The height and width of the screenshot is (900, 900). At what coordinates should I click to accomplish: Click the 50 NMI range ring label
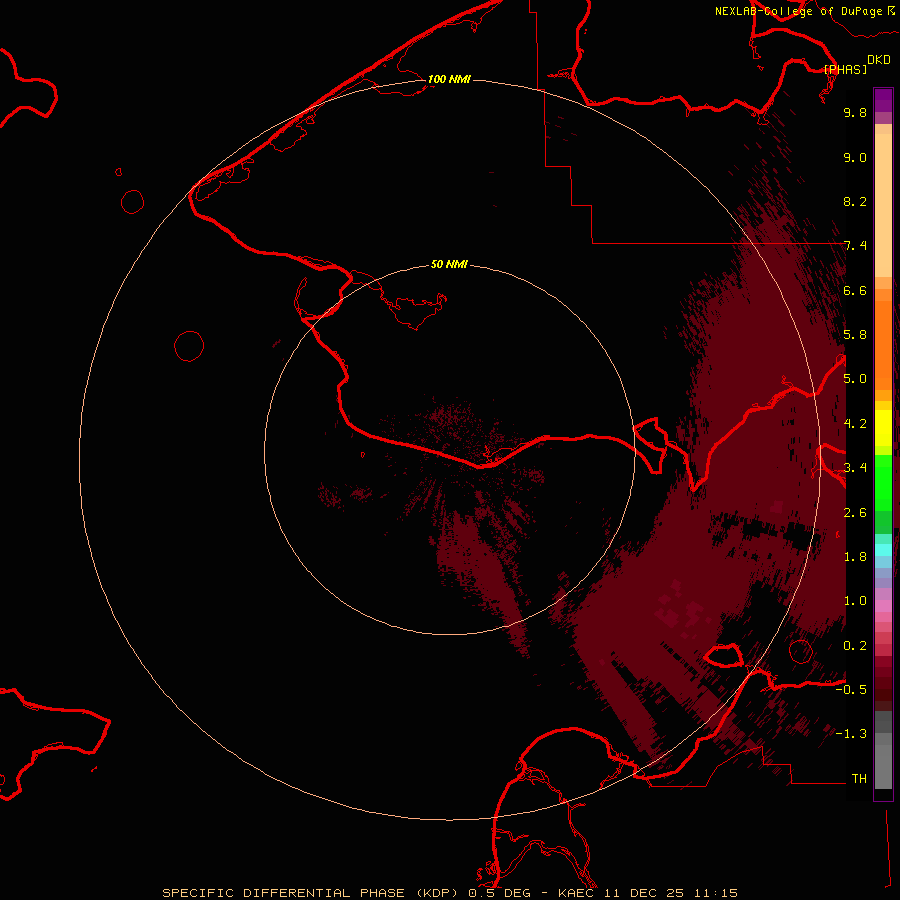pyautogui.click(x=449, y=264)
